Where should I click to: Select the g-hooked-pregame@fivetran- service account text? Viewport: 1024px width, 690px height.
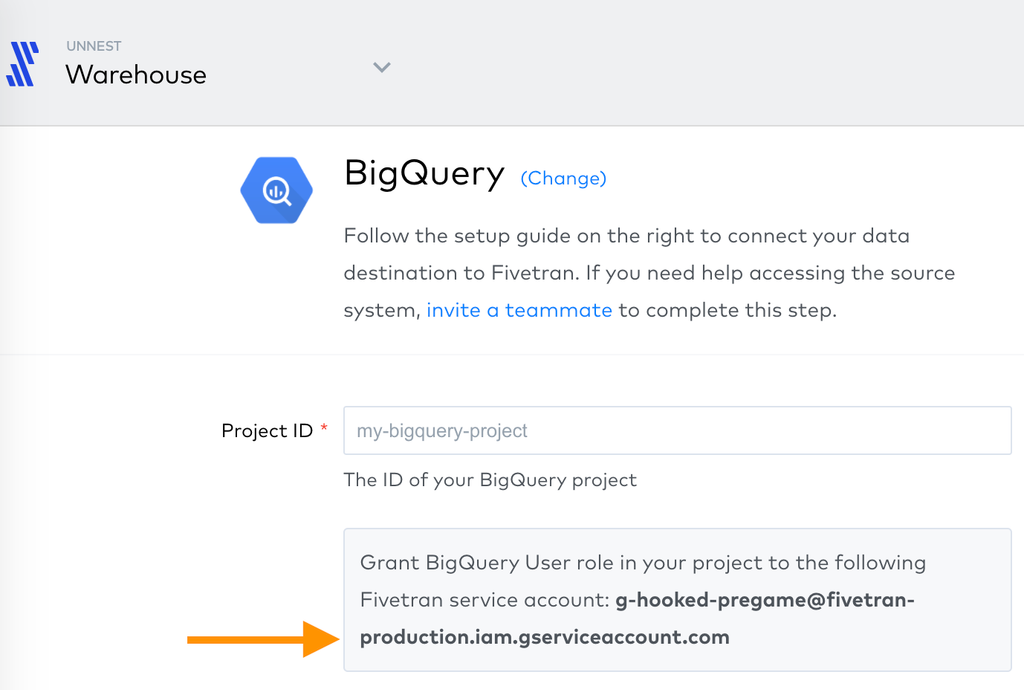[x=765, y=600]
